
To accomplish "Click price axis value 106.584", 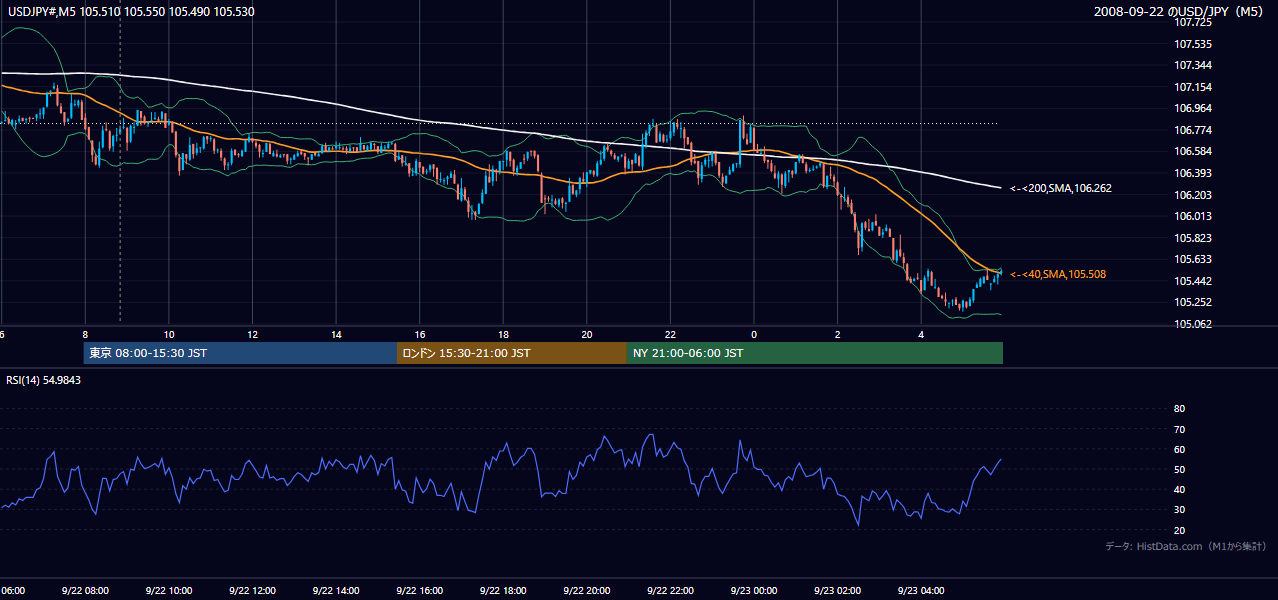I will (x=1194, y=151).
